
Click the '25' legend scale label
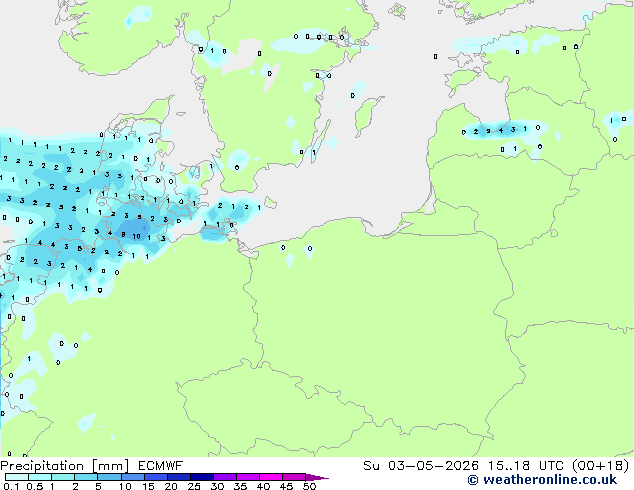click(x=194, y=486)
